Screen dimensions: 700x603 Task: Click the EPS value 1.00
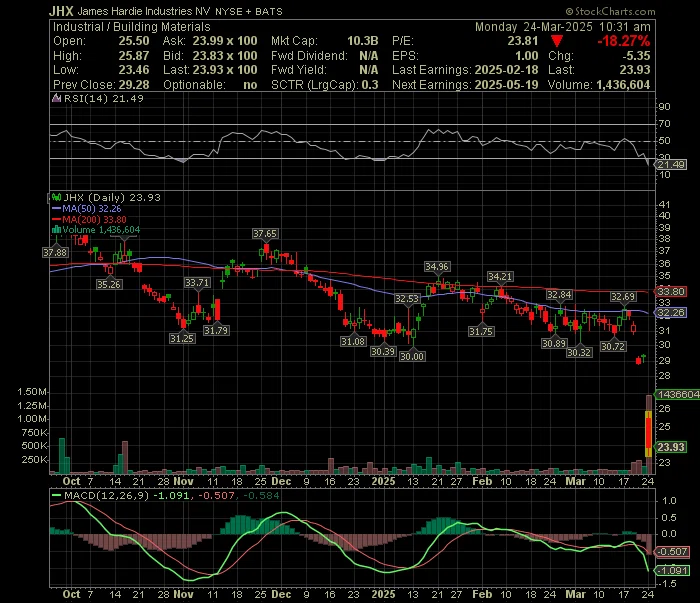[527, 56]
